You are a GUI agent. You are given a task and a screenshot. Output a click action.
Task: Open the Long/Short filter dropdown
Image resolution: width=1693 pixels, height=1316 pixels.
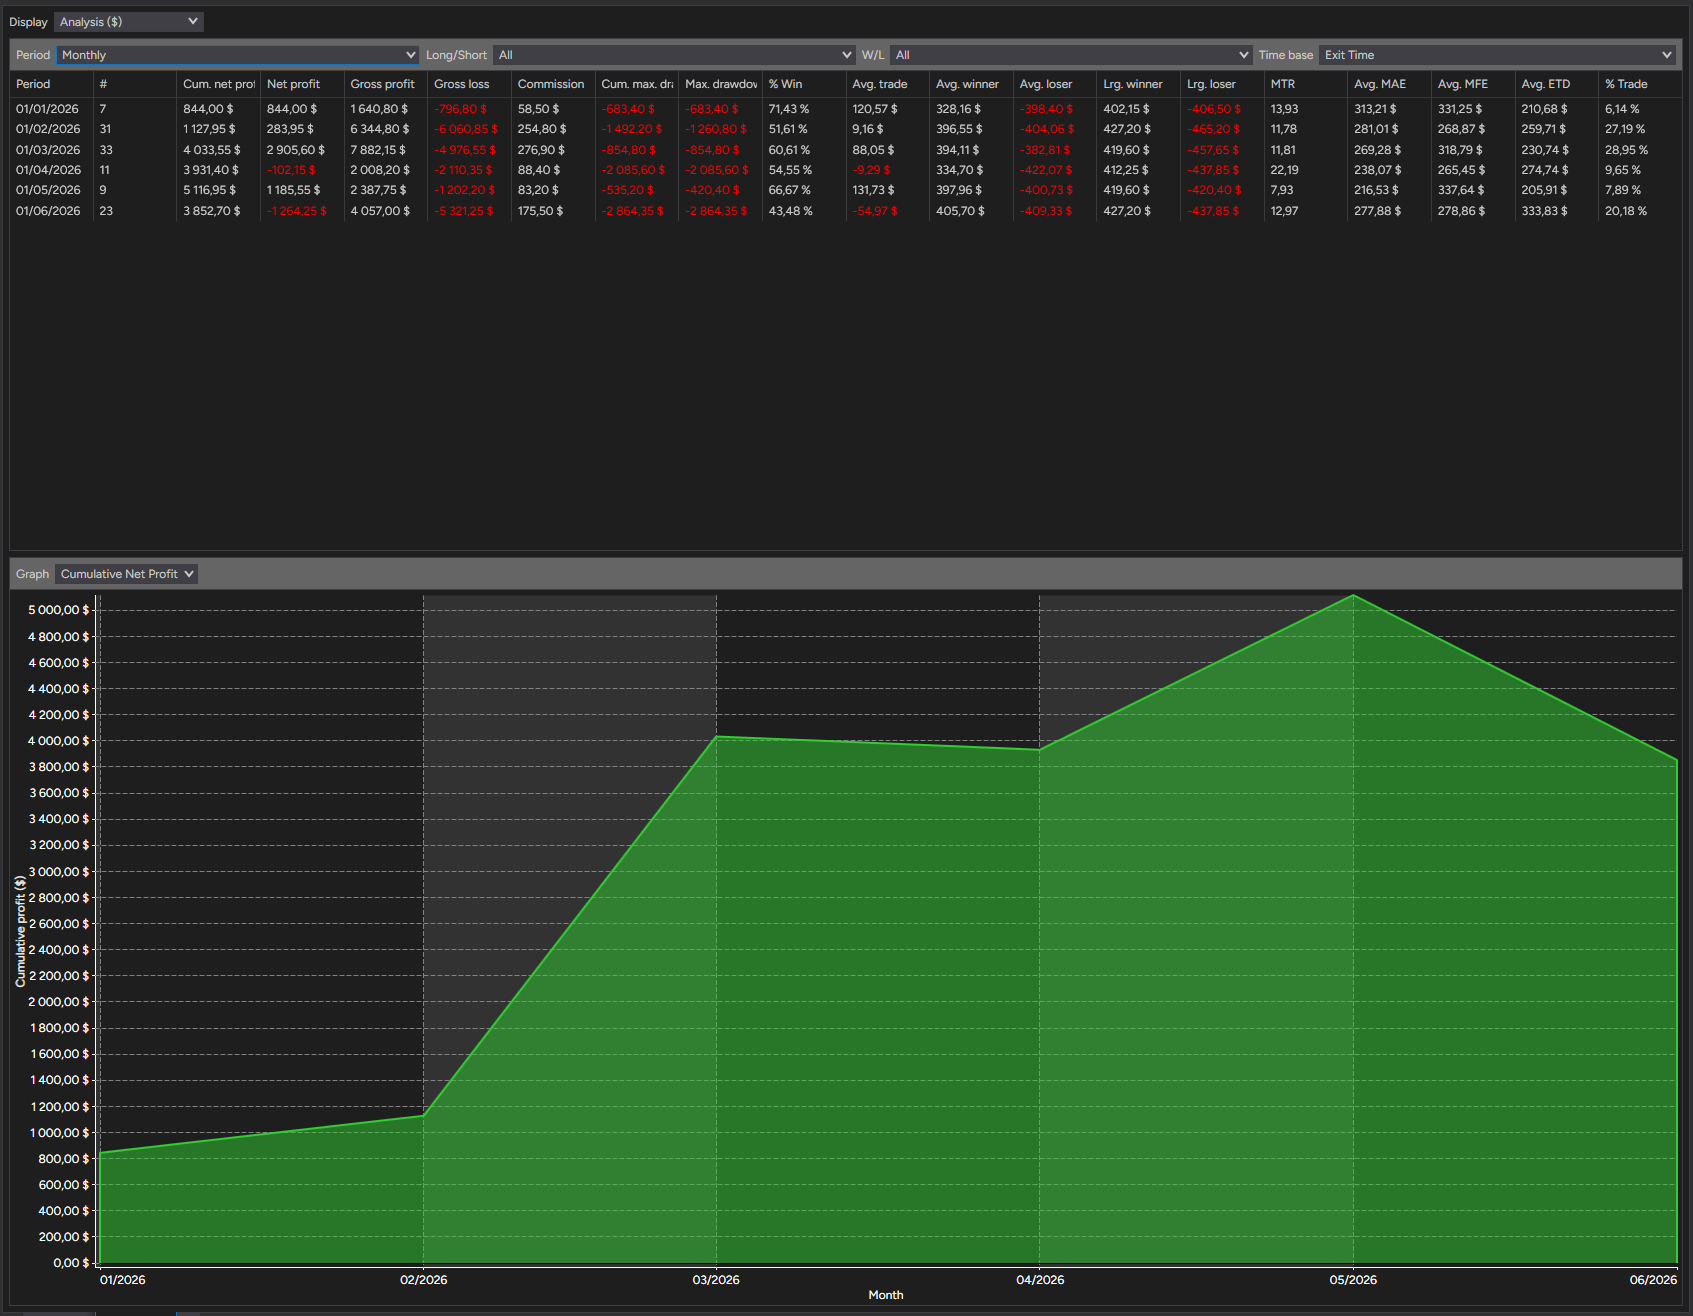point(674,55)
